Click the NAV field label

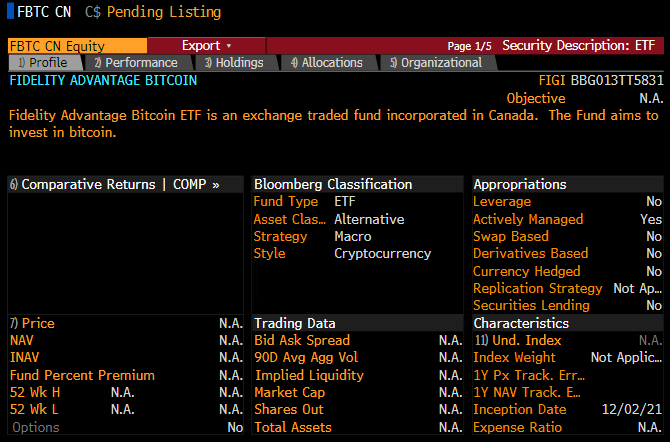pos(22,340)
